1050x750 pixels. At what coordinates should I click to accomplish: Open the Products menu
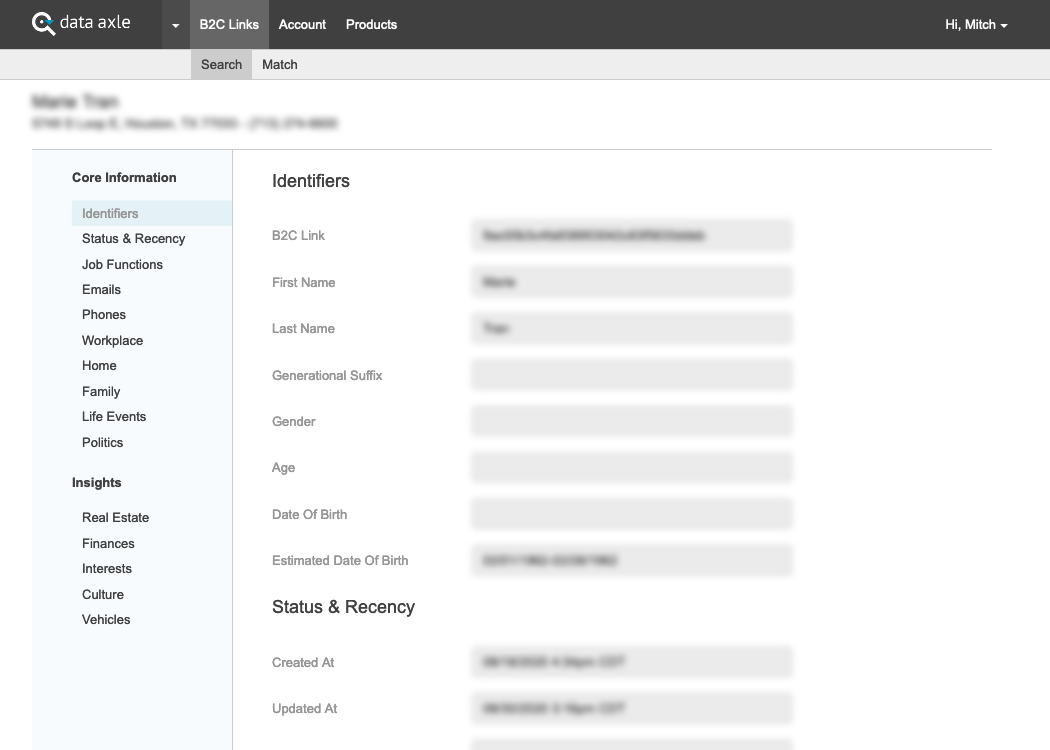371,24
